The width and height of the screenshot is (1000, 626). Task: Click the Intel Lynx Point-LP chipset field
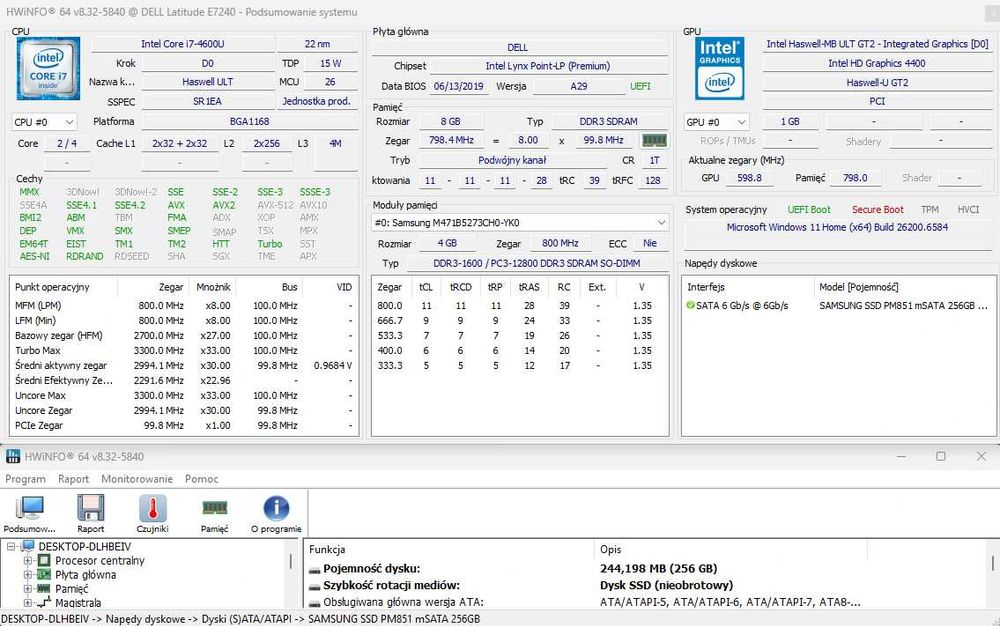point(547,66)
